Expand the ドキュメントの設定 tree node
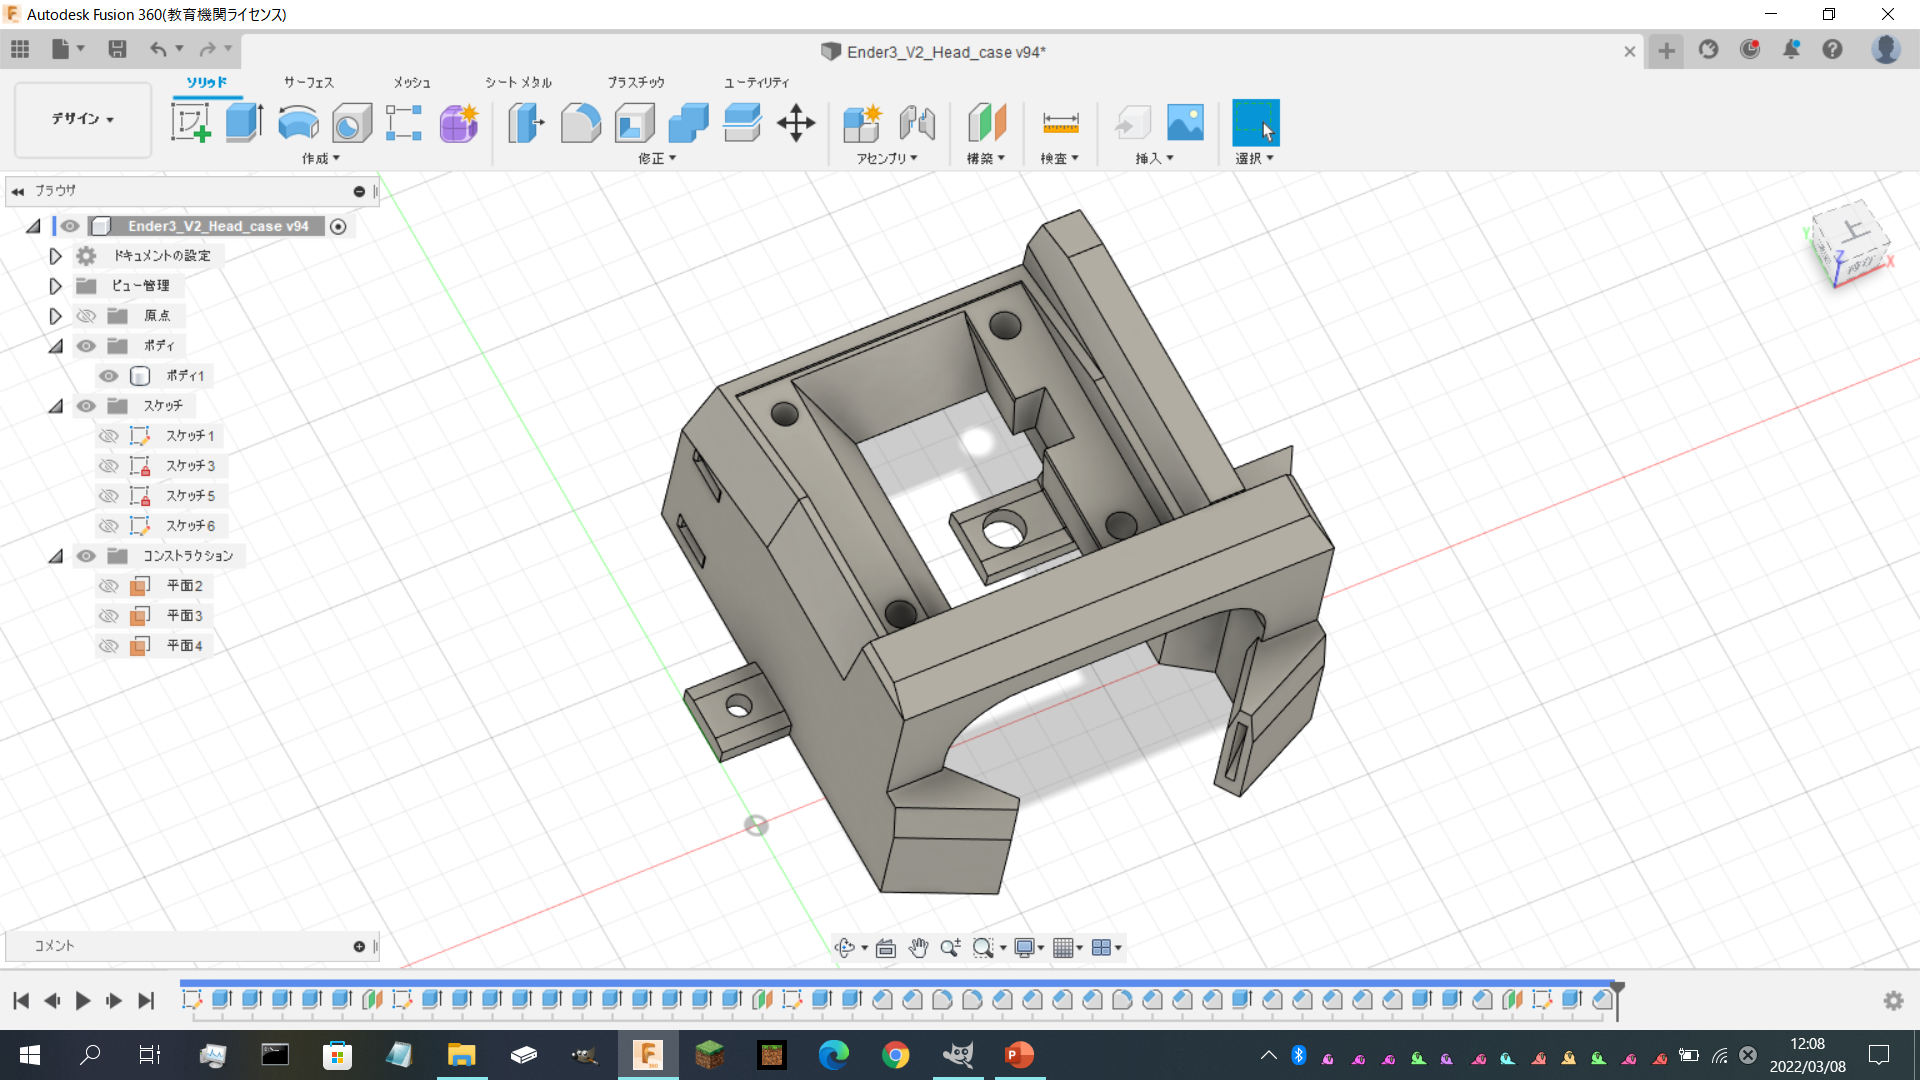This screenshot has height=1080, width=1920. (x=56, y=256)
